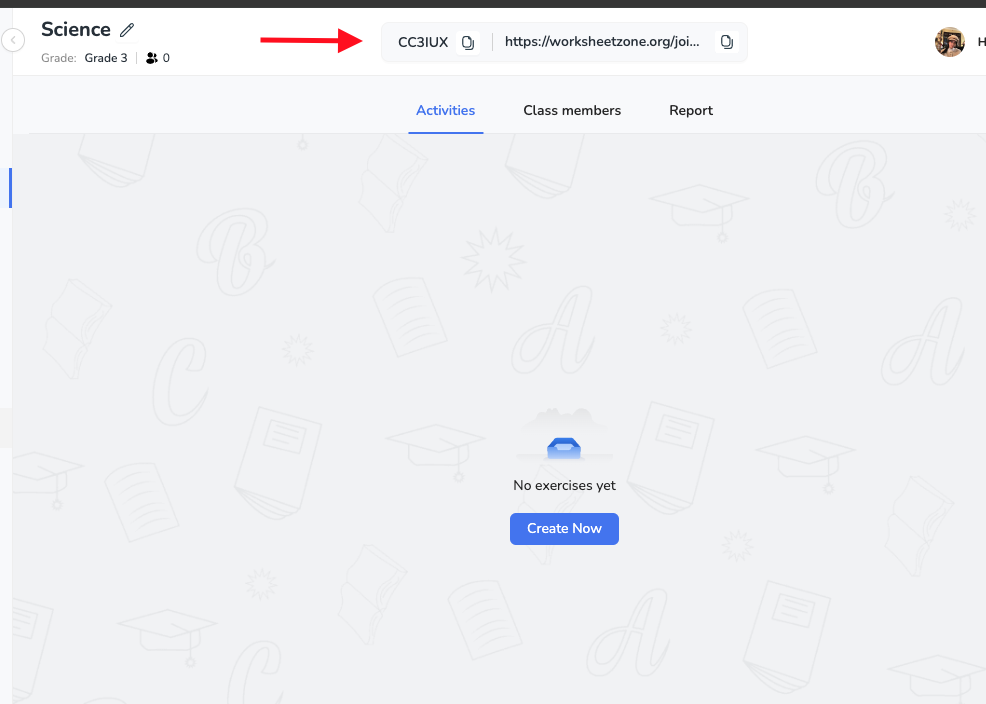Click the No exercises yet message
Screen dimensions: 986x704
tap(564, 485)
